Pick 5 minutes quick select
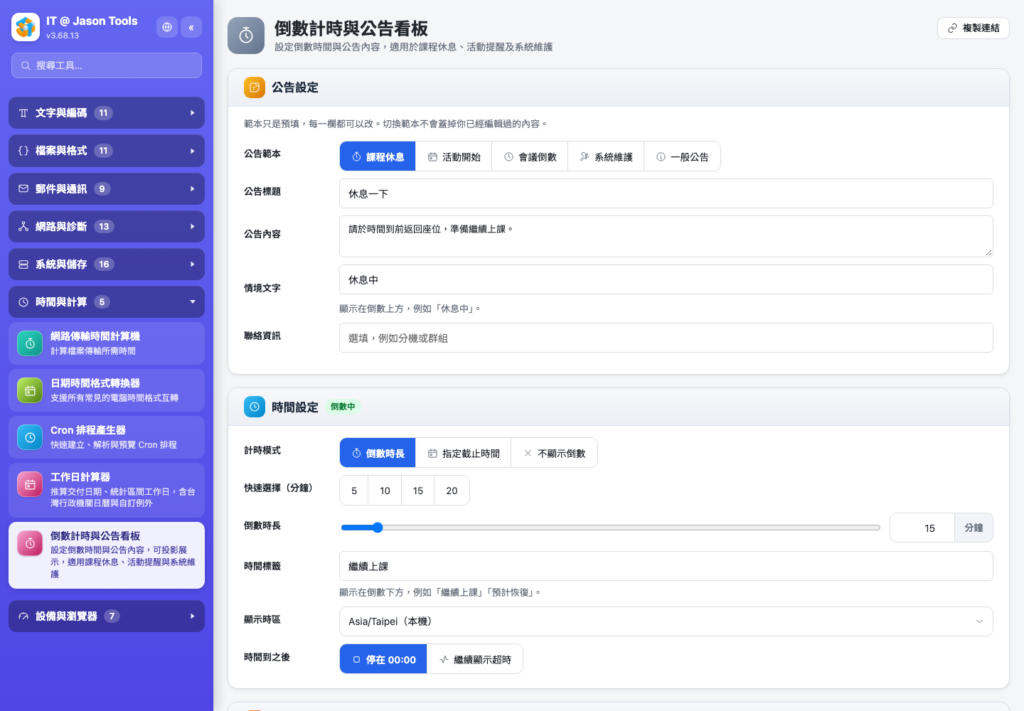This screenshot has width=1024, height=711. click(x=354, y=491)
